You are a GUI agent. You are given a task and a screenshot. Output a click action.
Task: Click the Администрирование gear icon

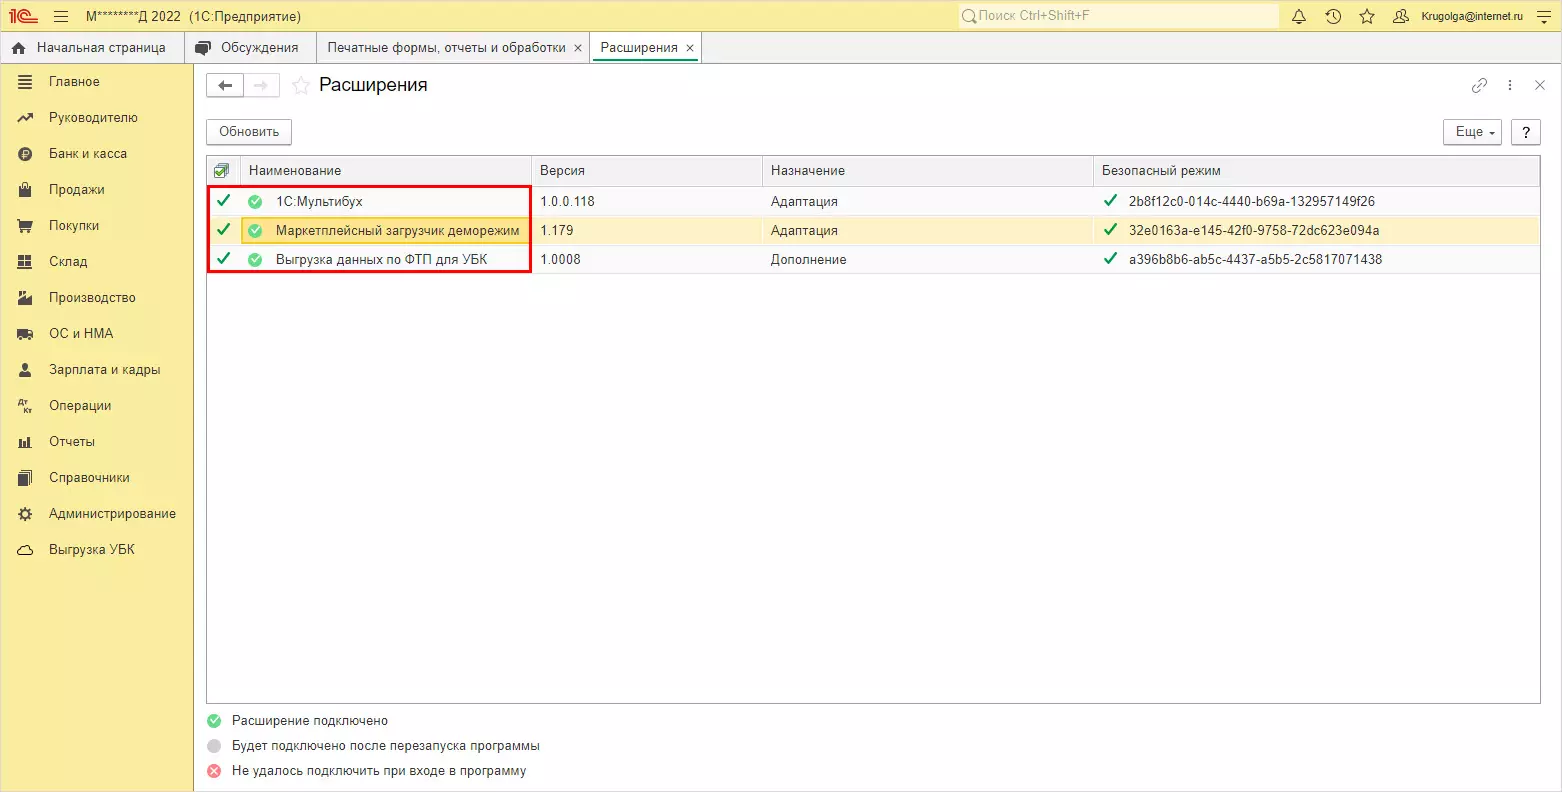pyautogui.click(x=26, y=514)
